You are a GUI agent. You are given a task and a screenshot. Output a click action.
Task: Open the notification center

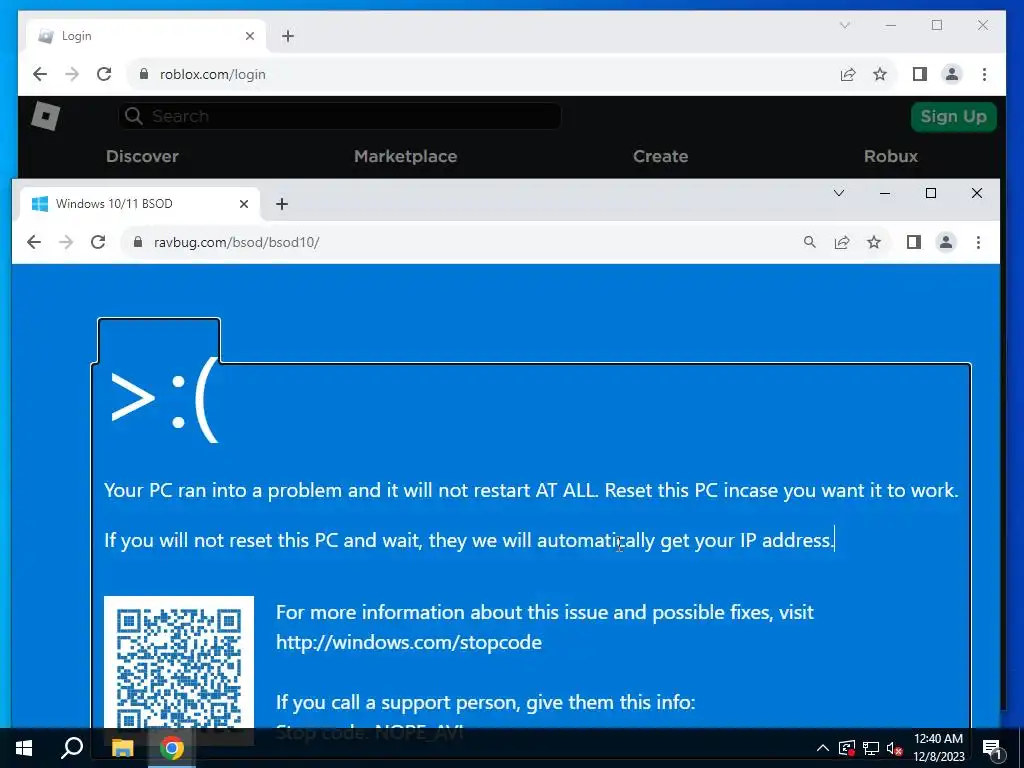click(x=992, y=748)
